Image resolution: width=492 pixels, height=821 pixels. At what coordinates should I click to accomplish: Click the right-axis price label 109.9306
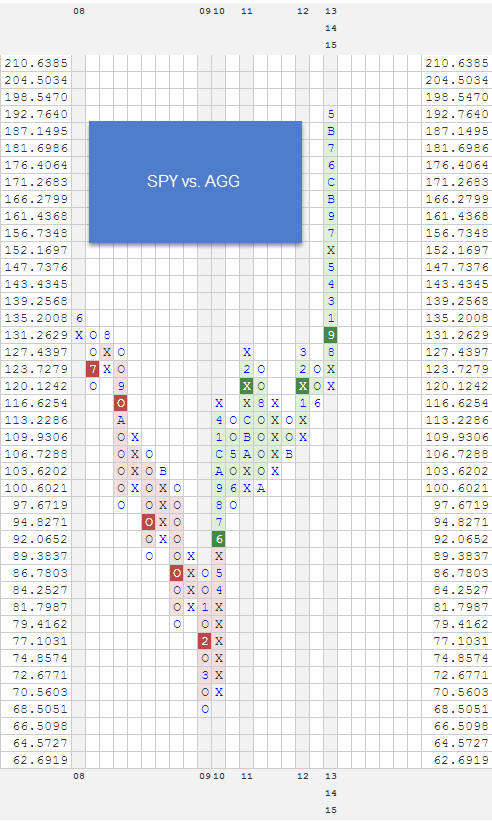[457, 437]
